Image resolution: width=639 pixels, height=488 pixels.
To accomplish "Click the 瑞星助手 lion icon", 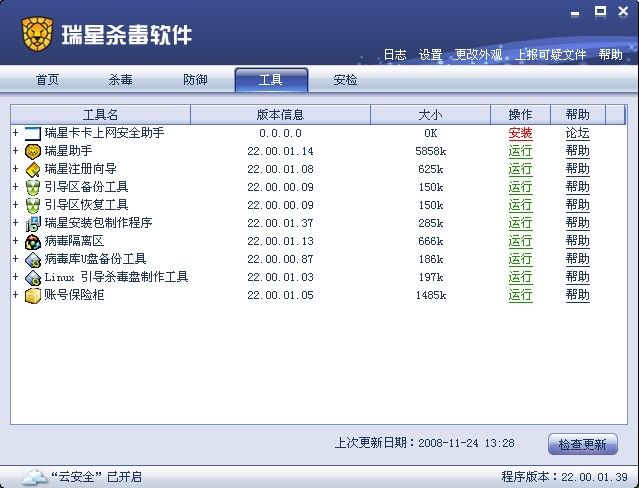I will coord(33,151).
